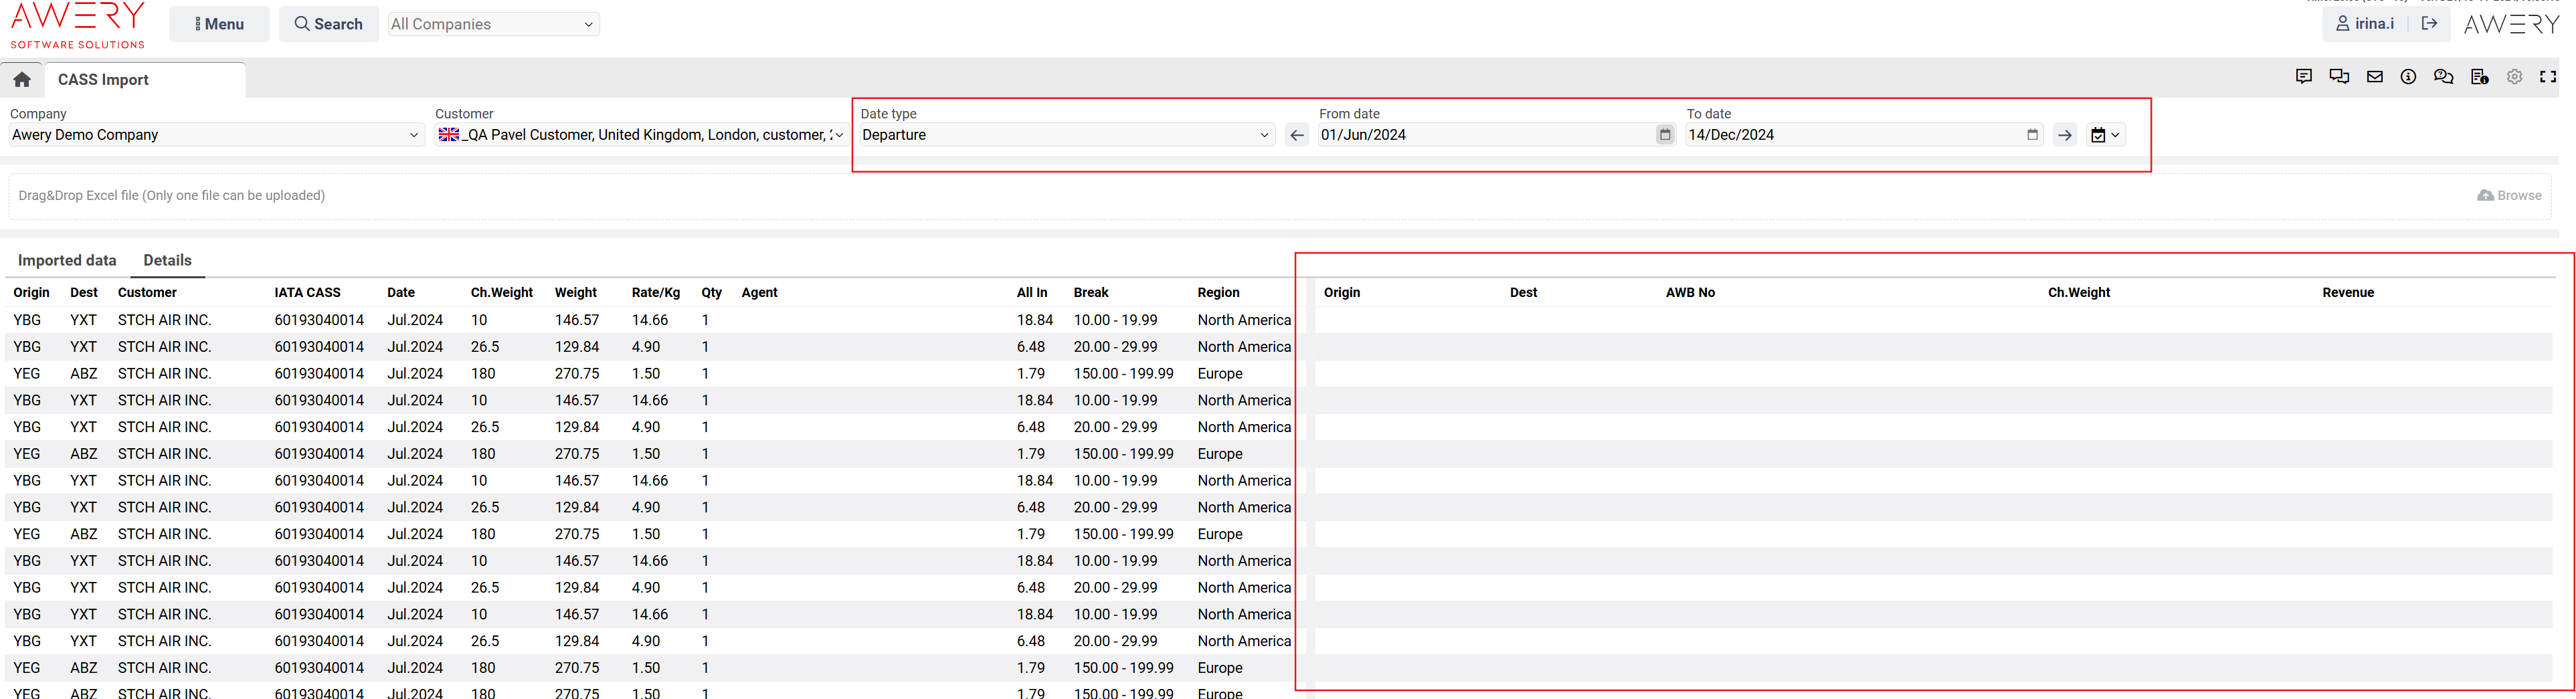
Task: Switch to the Details tab
Action: [167, 260]
